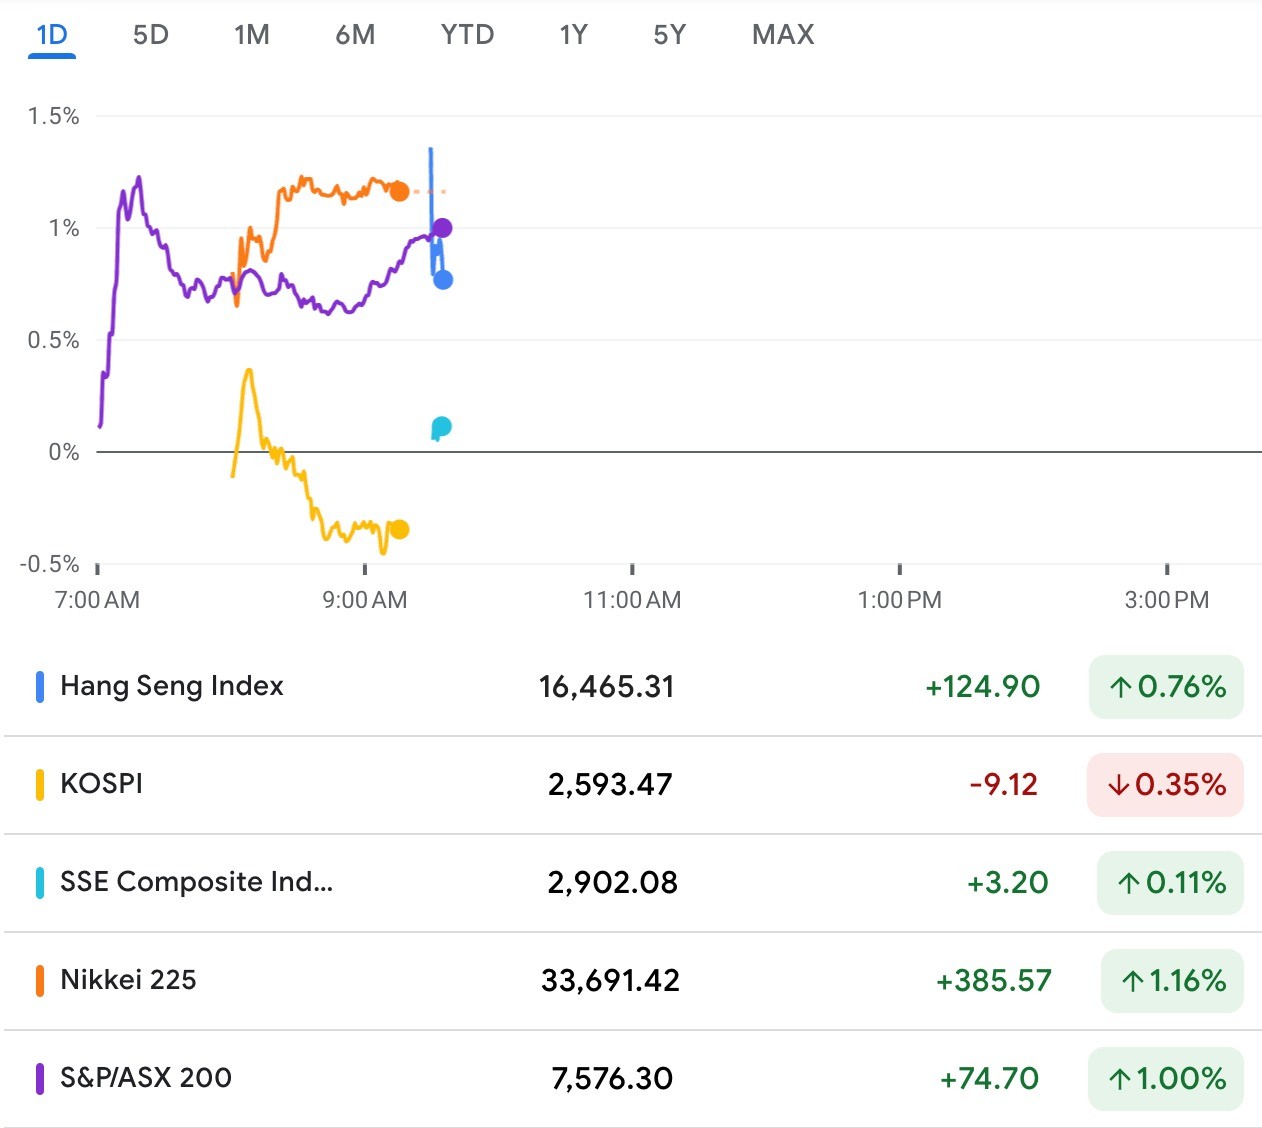Open SSE Composite Index entry
This screenshot has width=1262, height=1128.
(x=196, y=882)
